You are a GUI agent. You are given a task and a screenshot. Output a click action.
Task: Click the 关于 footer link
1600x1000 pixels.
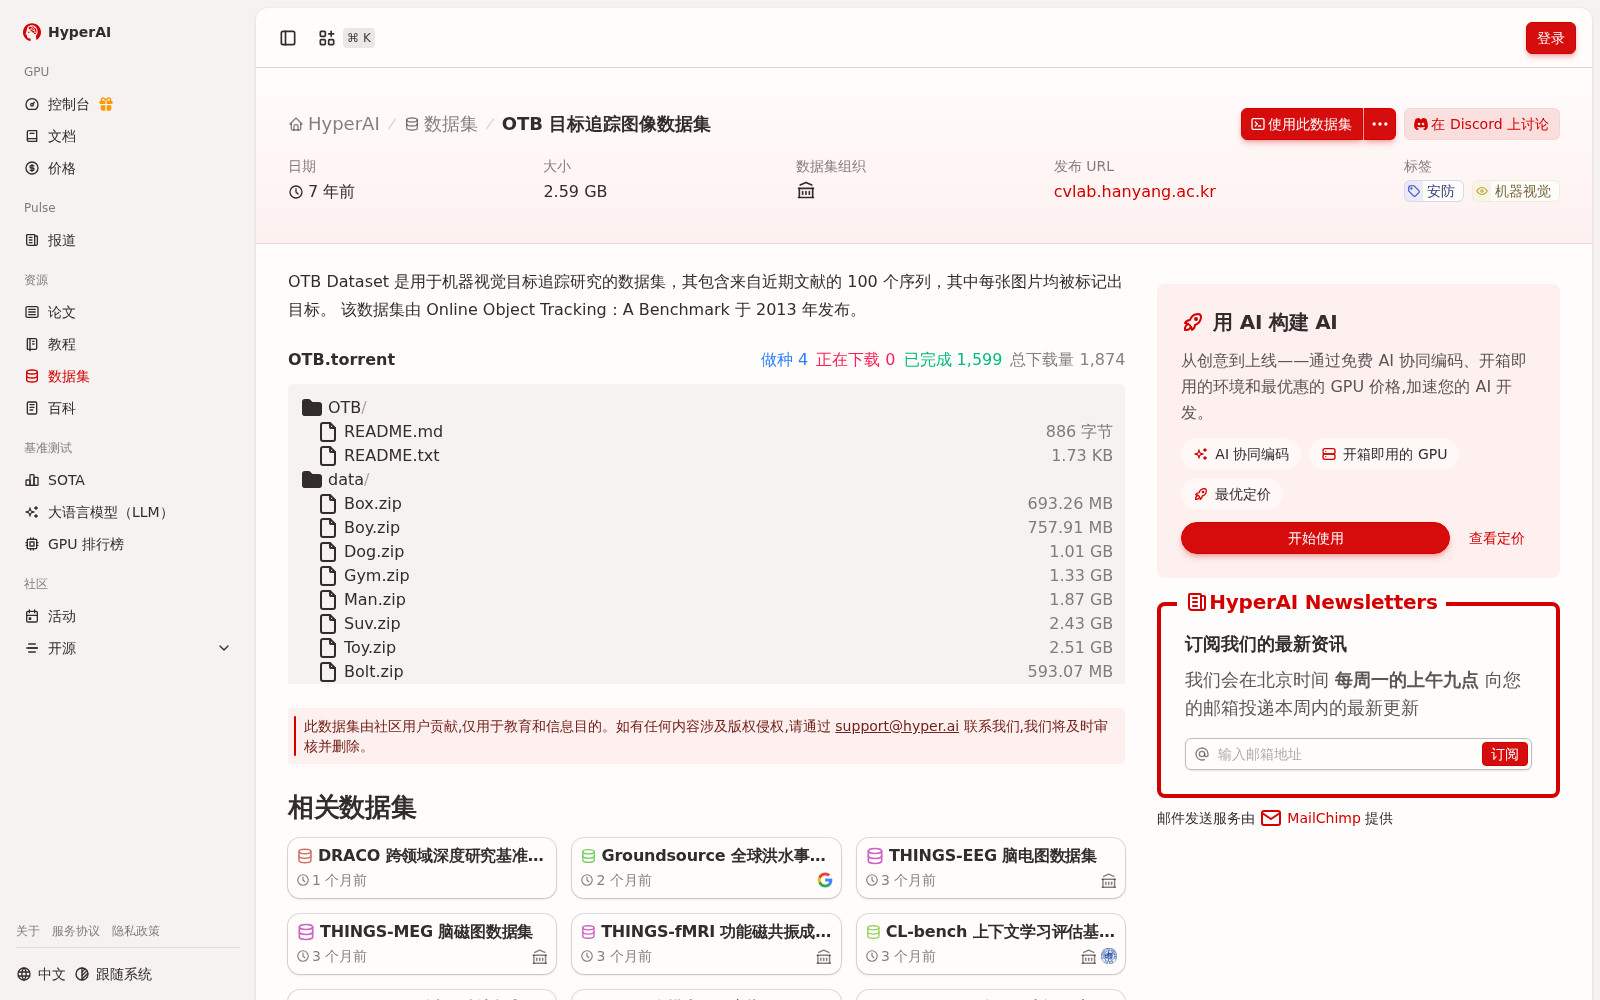pyautogui.click(x=28, y=931)
